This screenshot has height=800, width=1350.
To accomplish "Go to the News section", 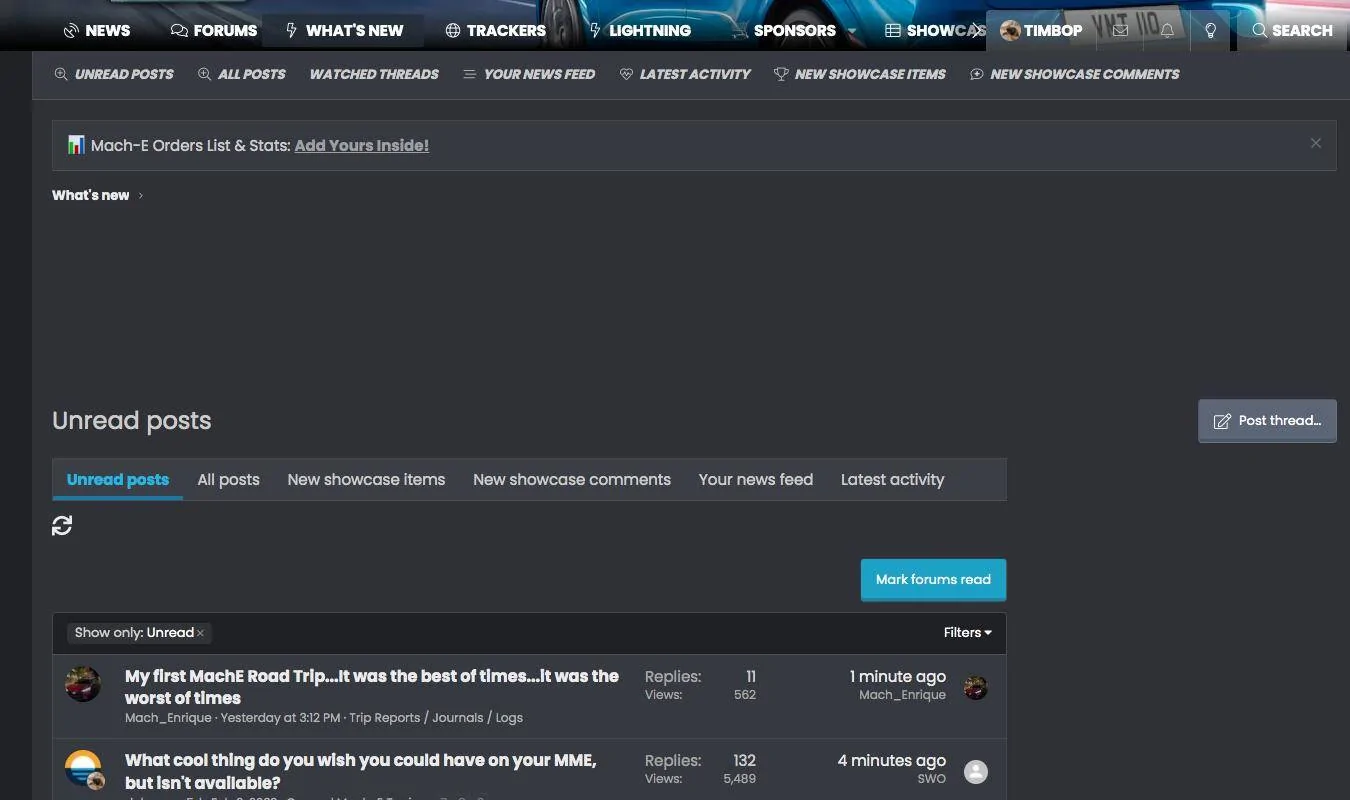I will (97, 30).
